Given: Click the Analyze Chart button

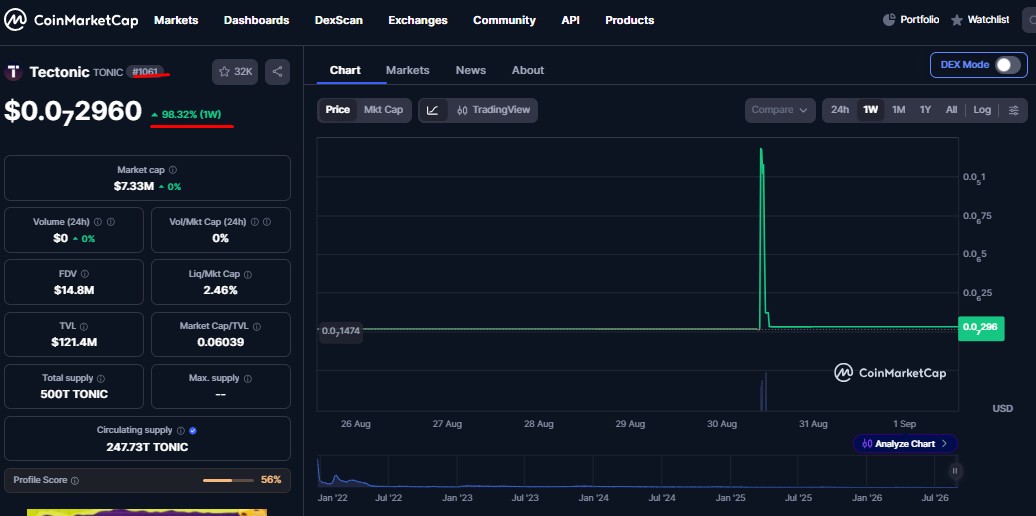Looking at the screenshot, I should click(x=905, y=443).
